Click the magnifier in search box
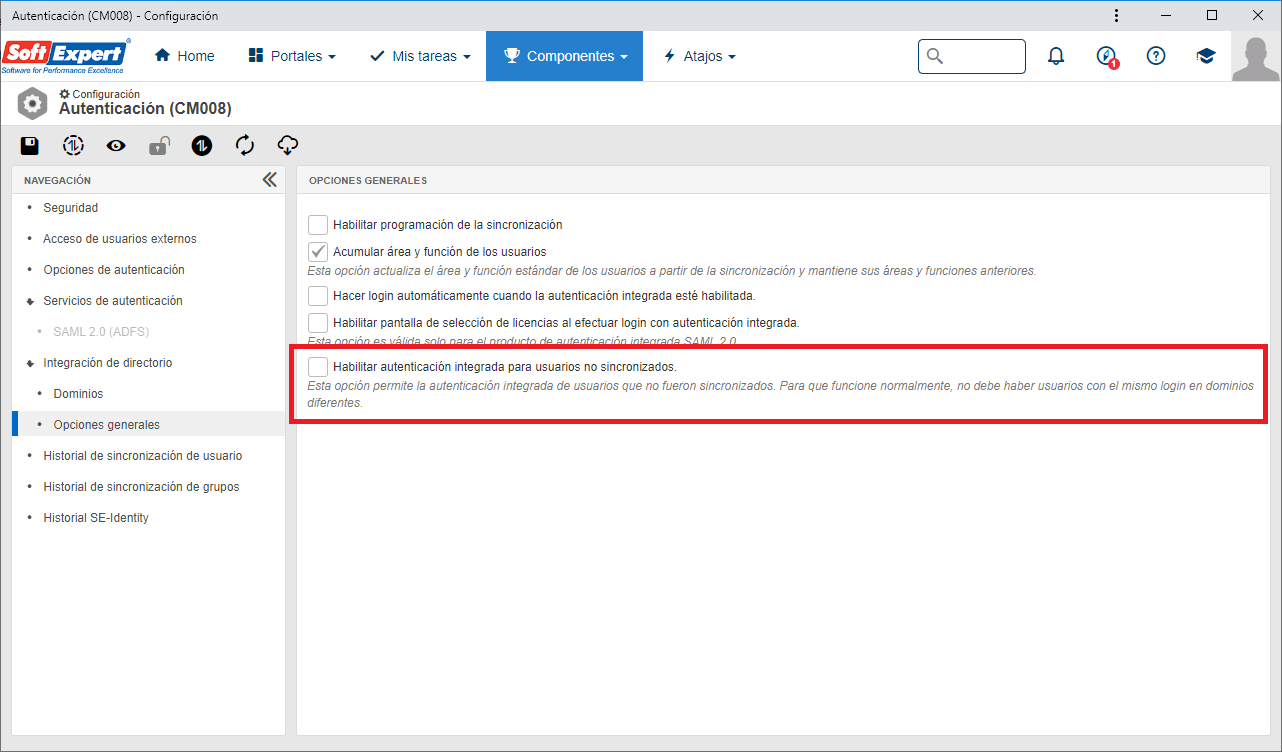Screen dimensions: 1282x752 tap(935, 56)
